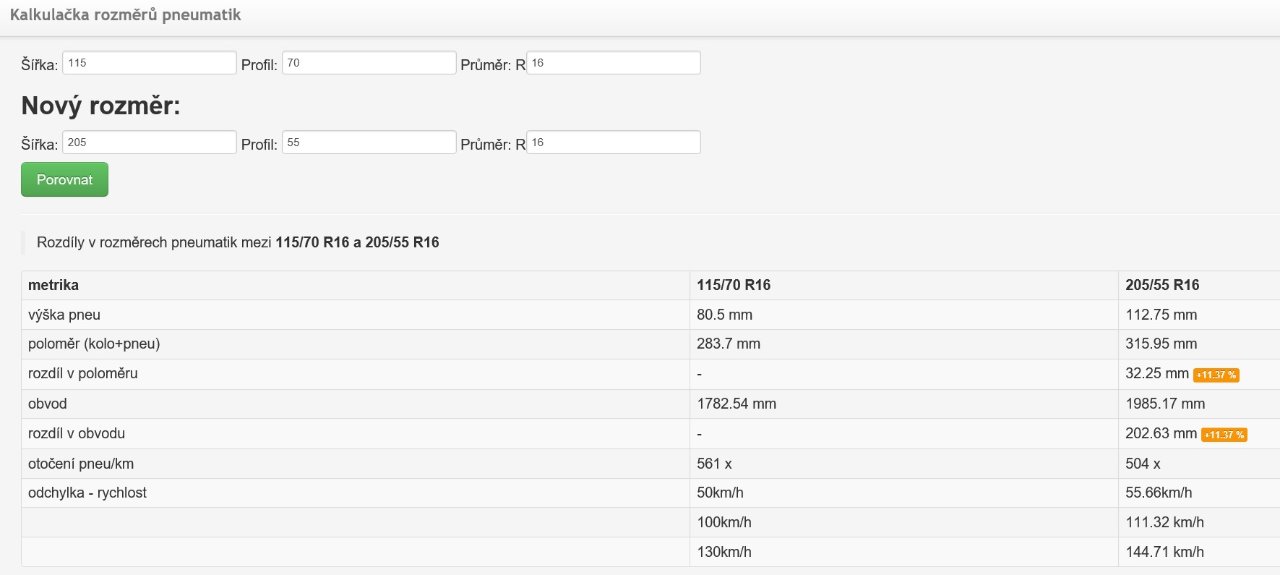Select the otočení pneu/km row label
Viewport: 1280px width, 575px height.
click(78, 464)
